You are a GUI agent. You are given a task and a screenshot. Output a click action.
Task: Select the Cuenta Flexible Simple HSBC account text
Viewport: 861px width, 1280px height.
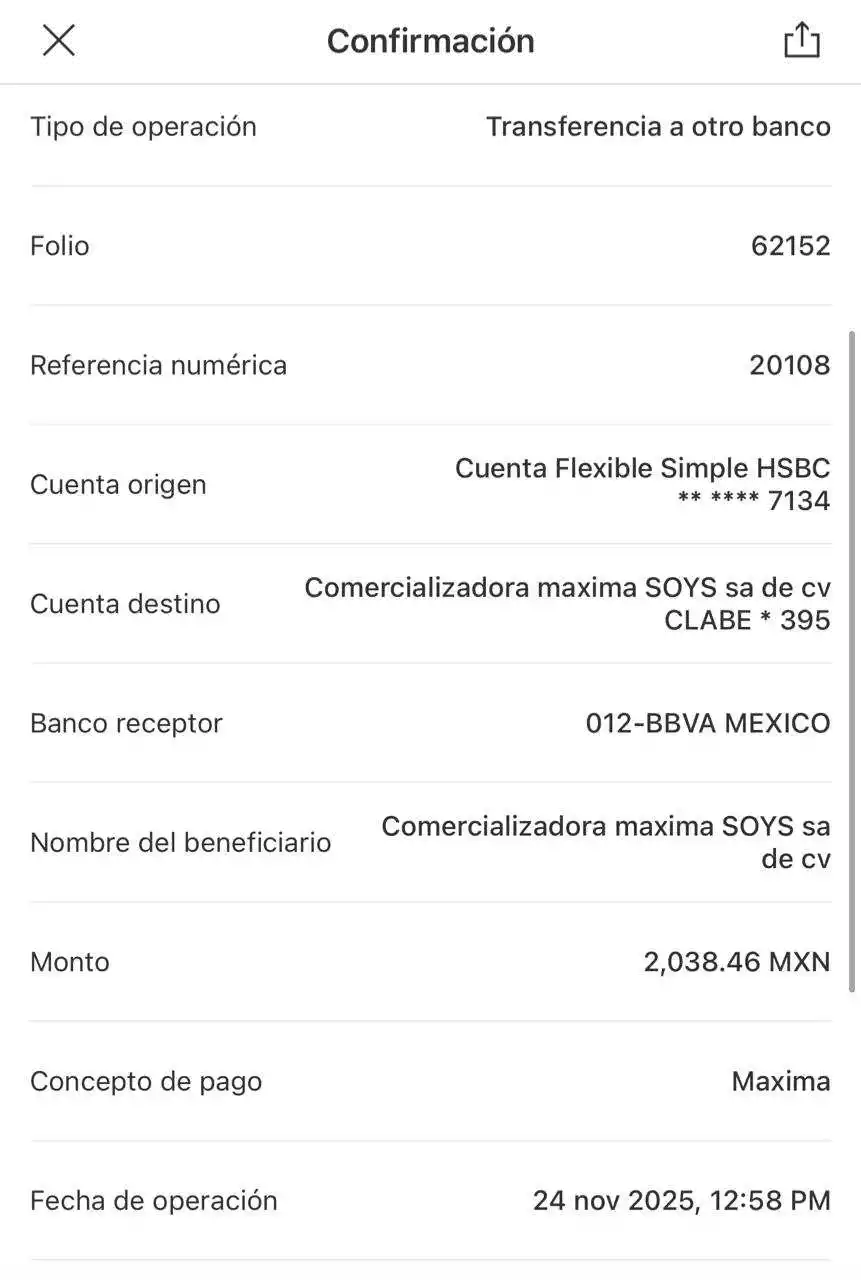click(x=642, y=468)
